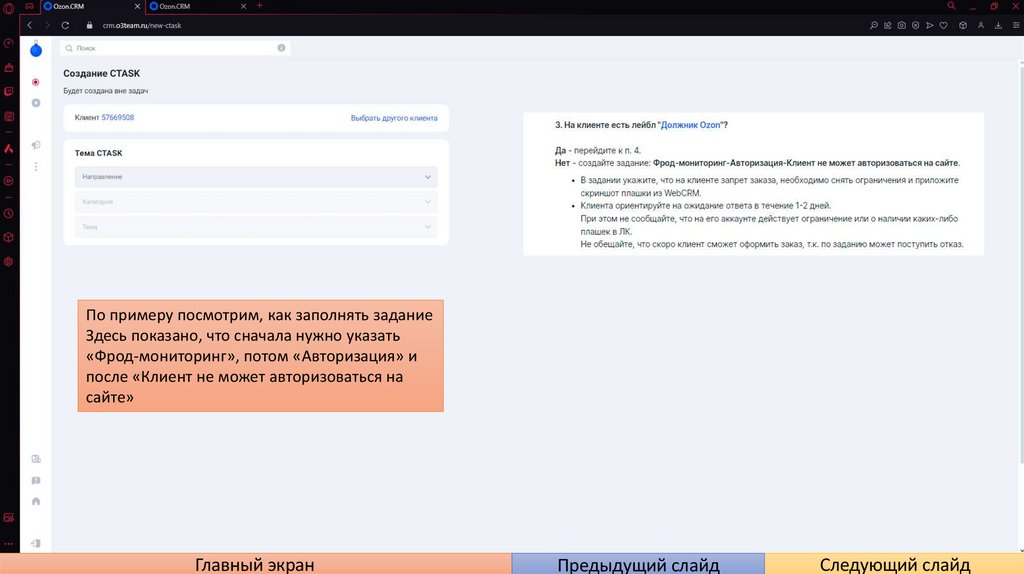Open the megaphone announcements icon in CRM sidebar
The image size is (1024, 574).
click(x=36, y=145)
